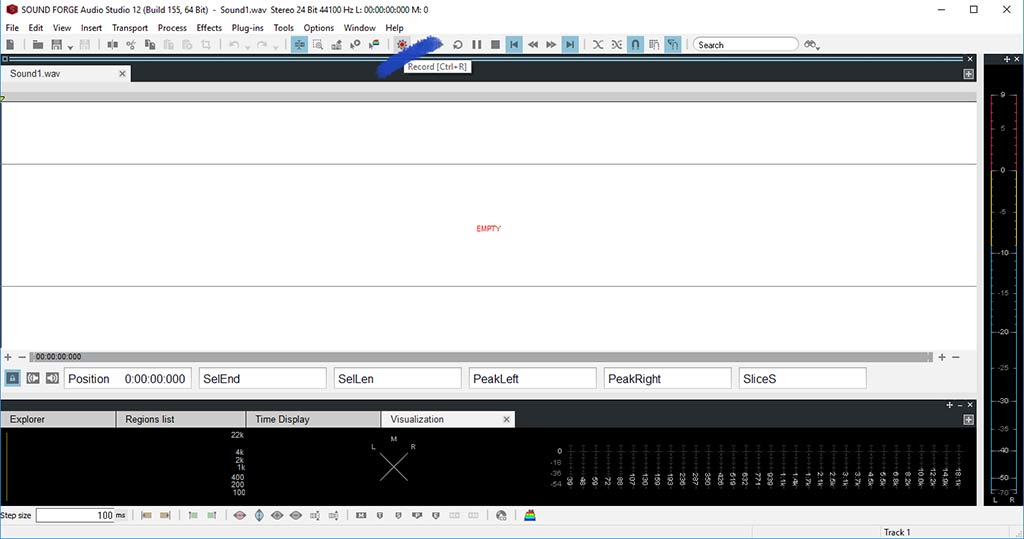The height and width of the screenshot is (539, 1024).
Task: Close the Visualization tab
Action: 506,419
